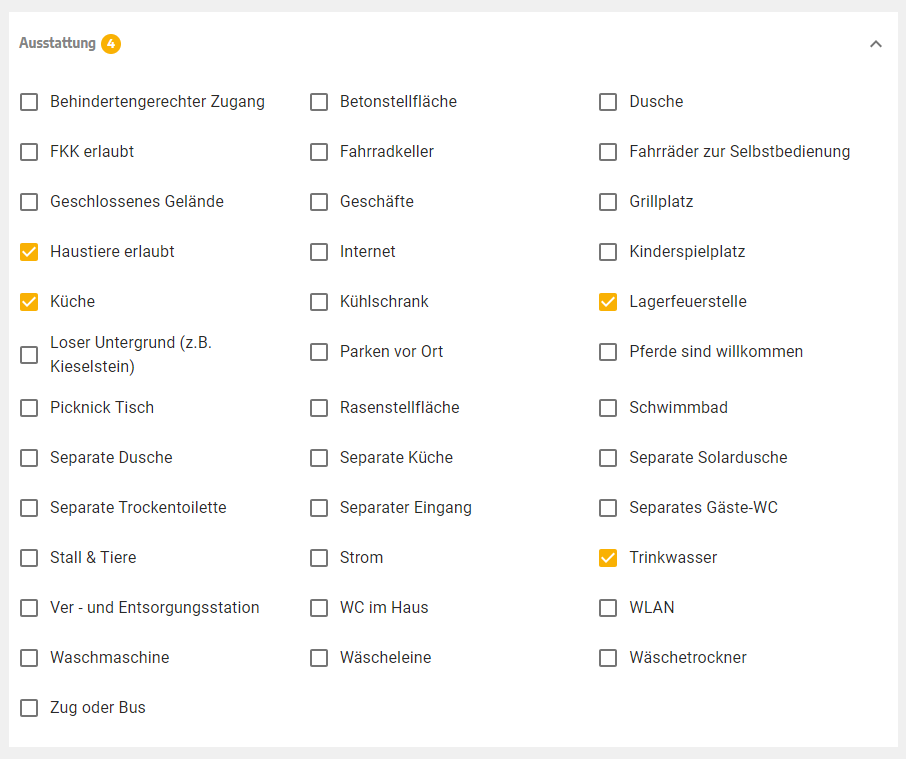Select the Strom checkbox
This screenshot has height=759, width=906.
[x=319, y=558]
